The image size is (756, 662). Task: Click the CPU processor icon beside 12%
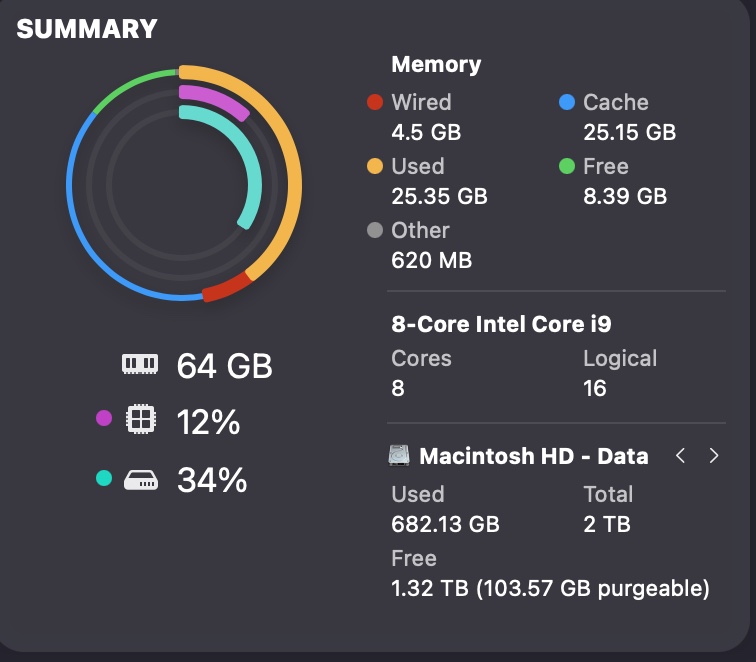(140, 421)
